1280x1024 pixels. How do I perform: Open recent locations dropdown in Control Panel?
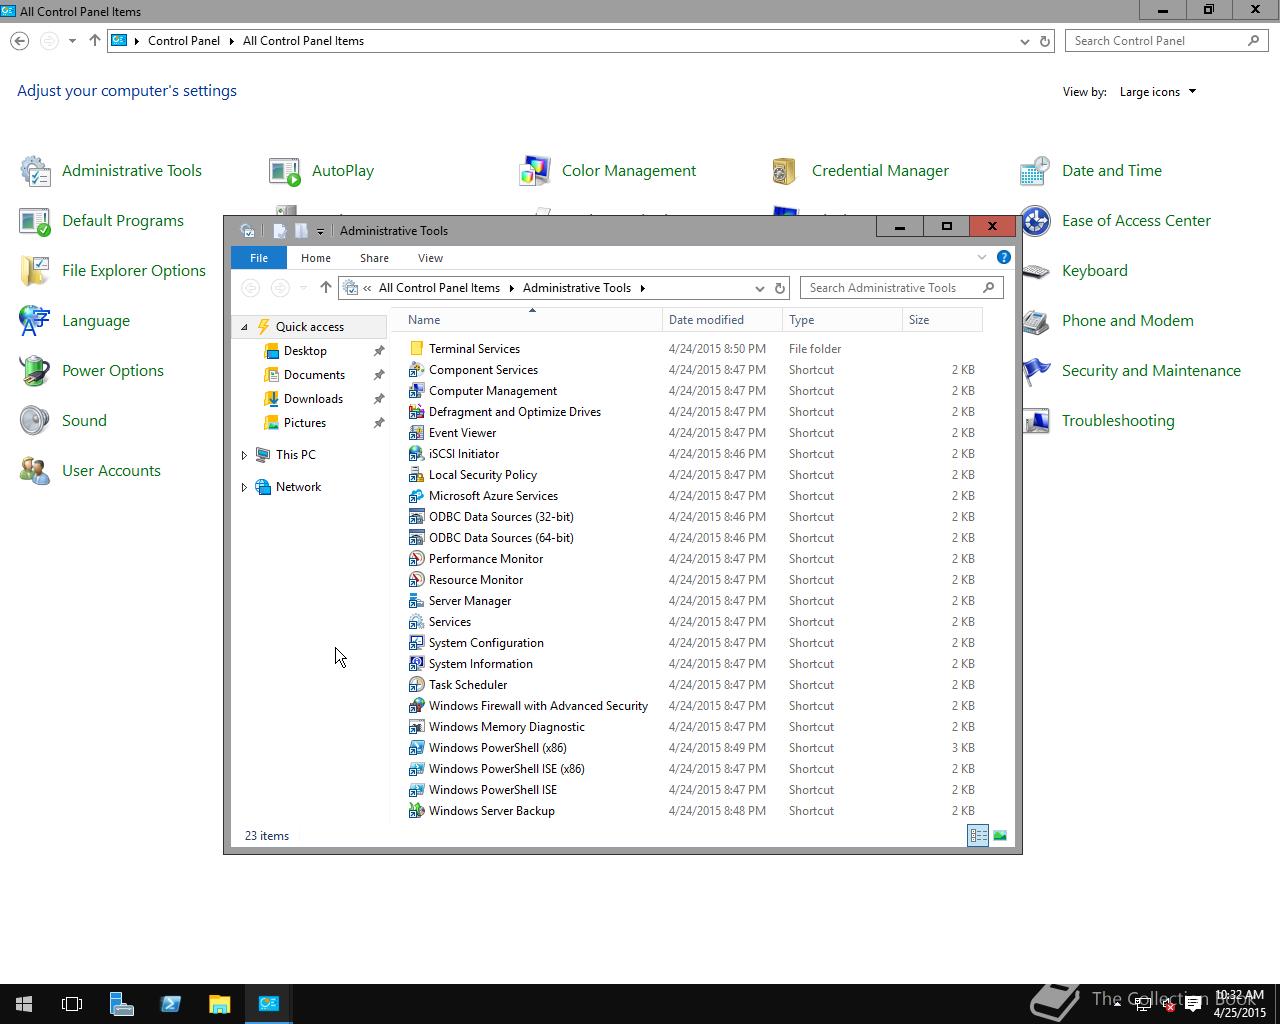(x=72, y=41)
